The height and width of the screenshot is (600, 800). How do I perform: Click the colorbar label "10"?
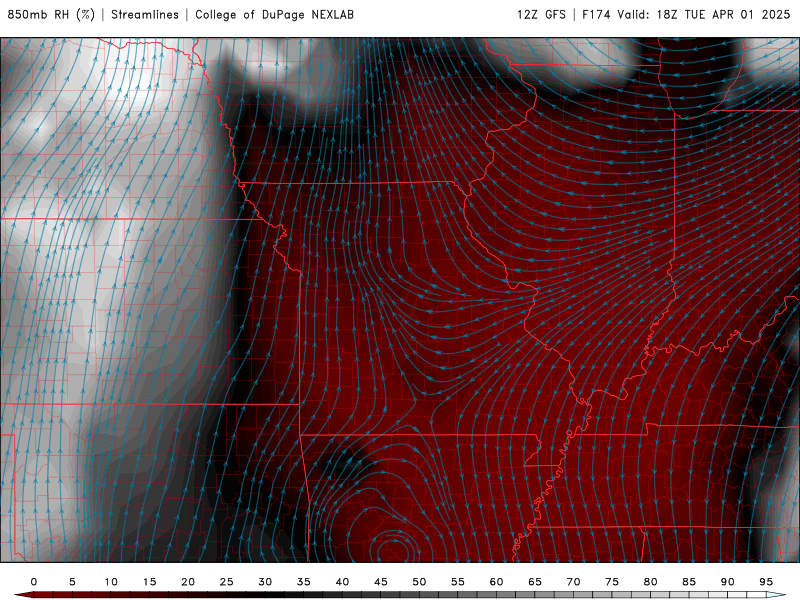tap(111, 582)
